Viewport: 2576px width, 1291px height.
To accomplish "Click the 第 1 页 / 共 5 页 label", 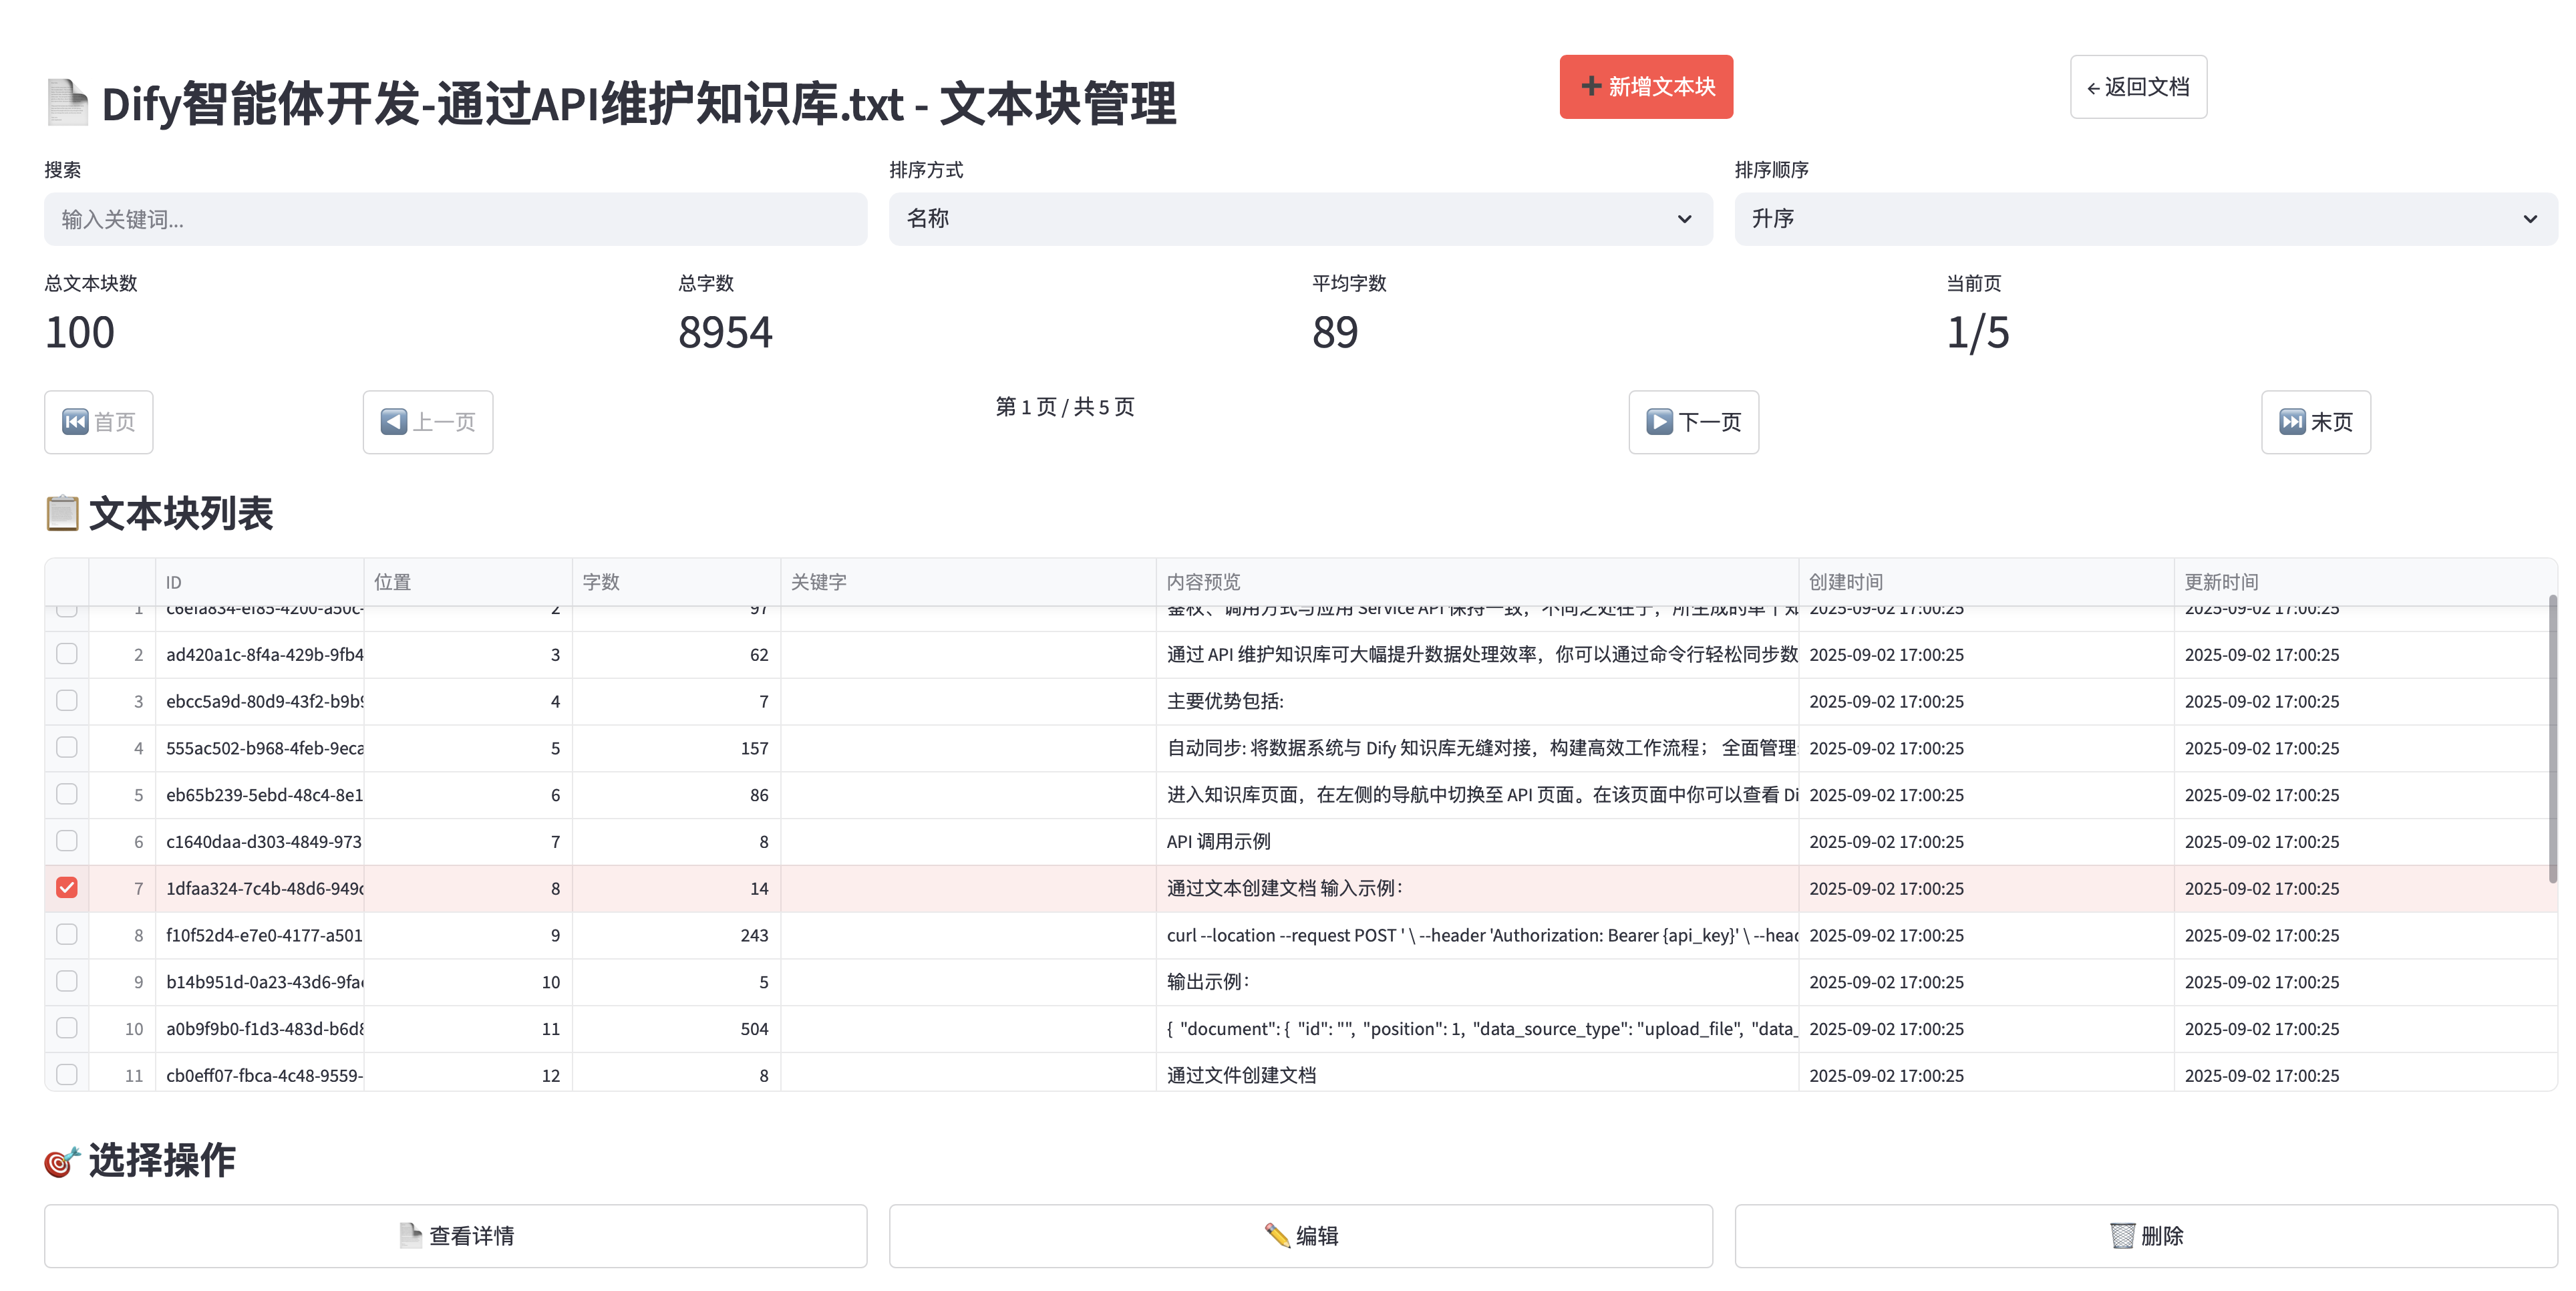I will pyautogui.click(x=1064, y=407).
